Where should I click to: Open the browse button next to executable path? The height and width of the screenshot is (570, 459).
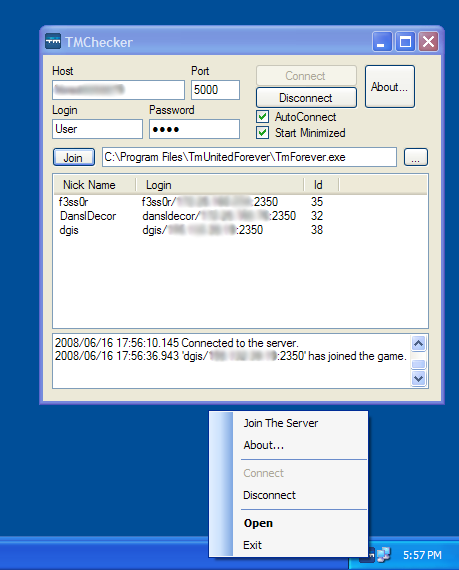(416, 157)
